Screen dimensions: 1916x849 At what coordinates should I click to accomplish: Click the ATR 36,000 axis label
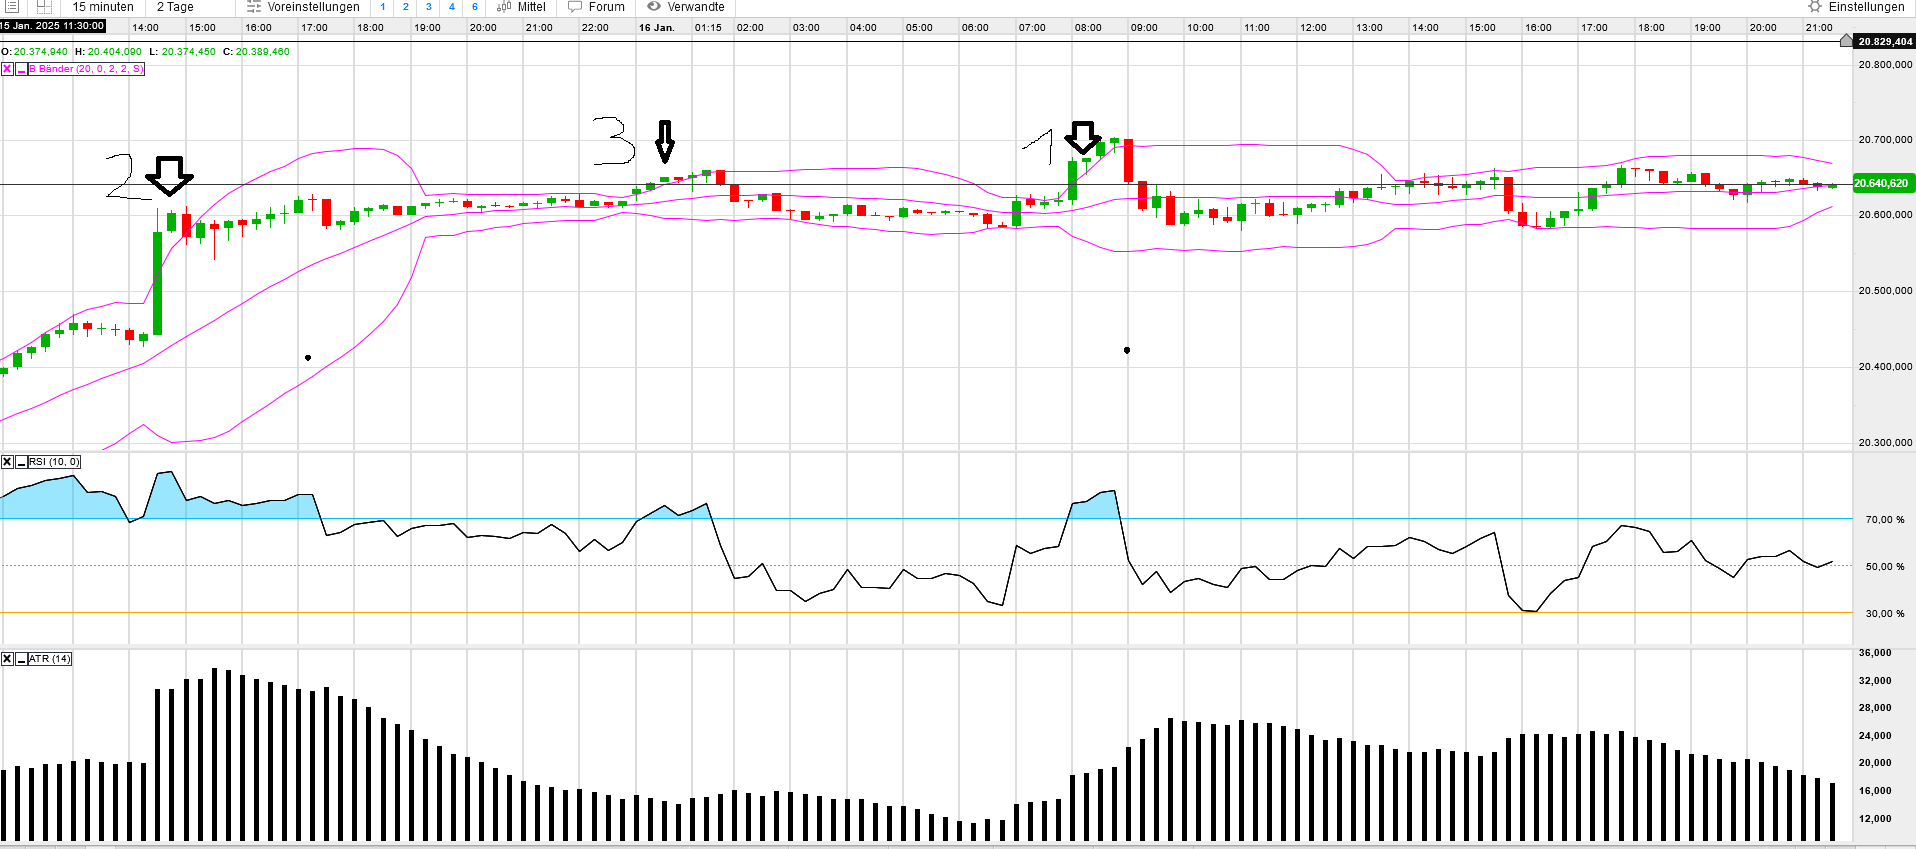(1875, 653)
